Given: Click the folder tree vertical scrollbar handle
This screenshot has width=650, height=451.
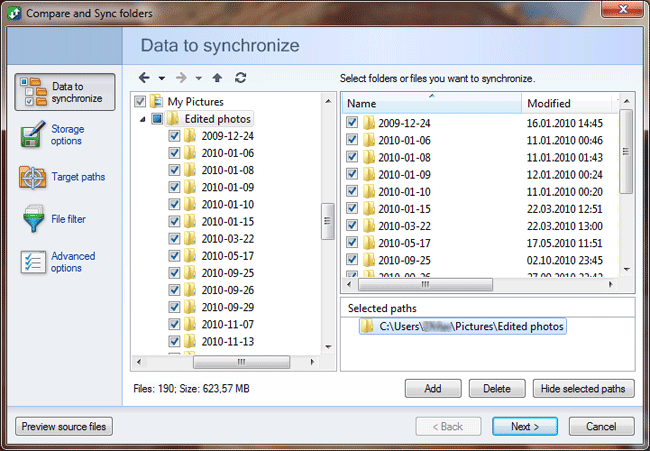Looking at the screenshot, I should coord(327,222).
